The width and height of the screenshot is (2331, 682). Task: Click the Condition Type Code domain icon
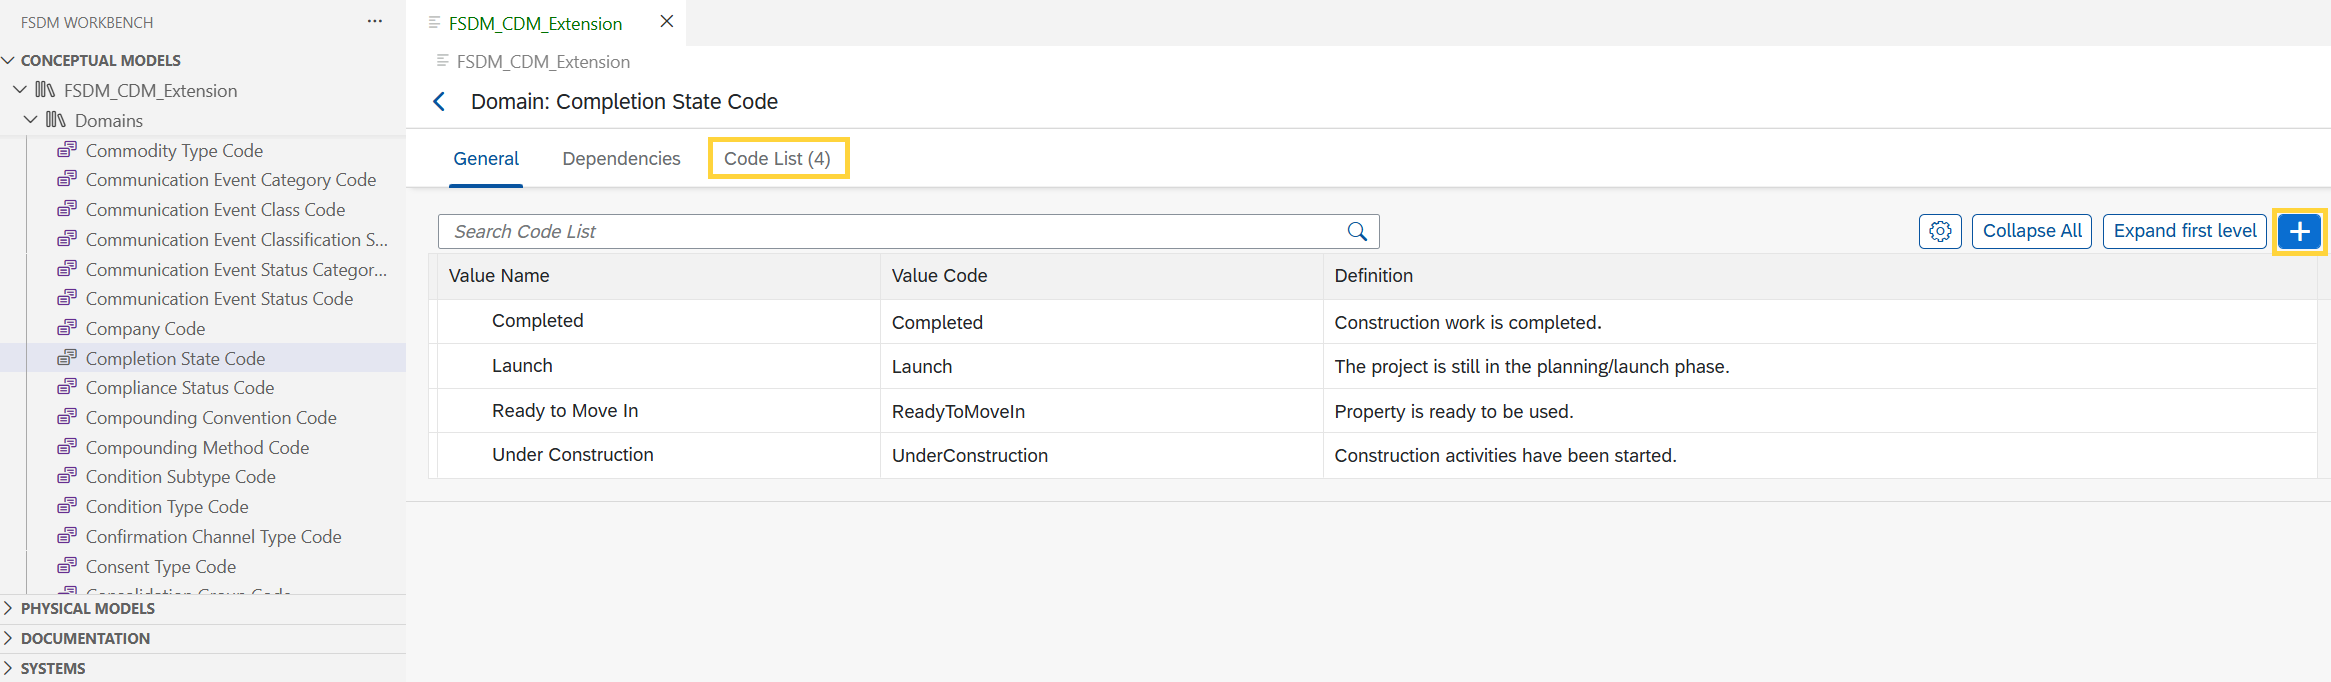tap(67, 506)
